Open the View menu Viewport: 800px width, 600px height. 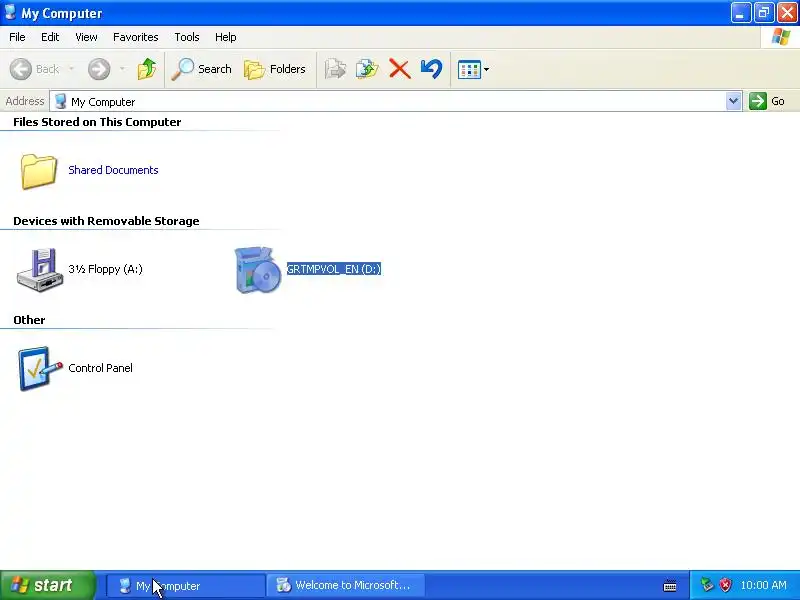pyautogui.click(x=86, y=37)
